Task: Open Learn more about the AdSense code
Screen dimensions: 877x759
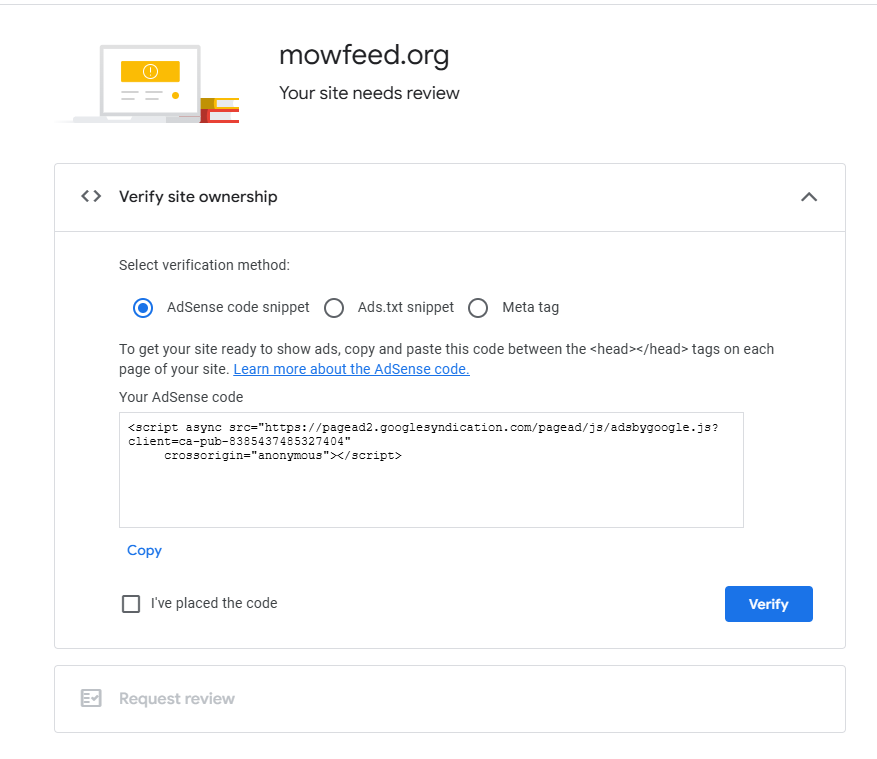Action: (351, 369)
